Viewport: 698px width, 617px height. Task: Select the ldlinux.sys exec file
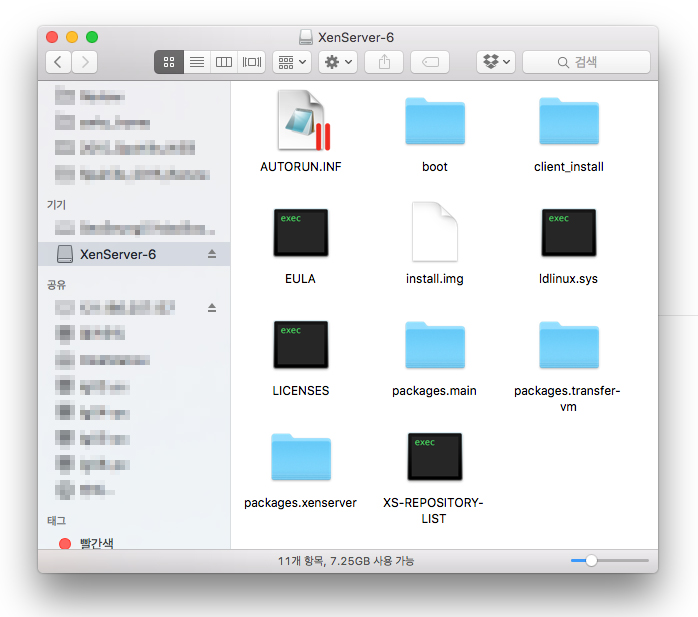coord(568,235)
